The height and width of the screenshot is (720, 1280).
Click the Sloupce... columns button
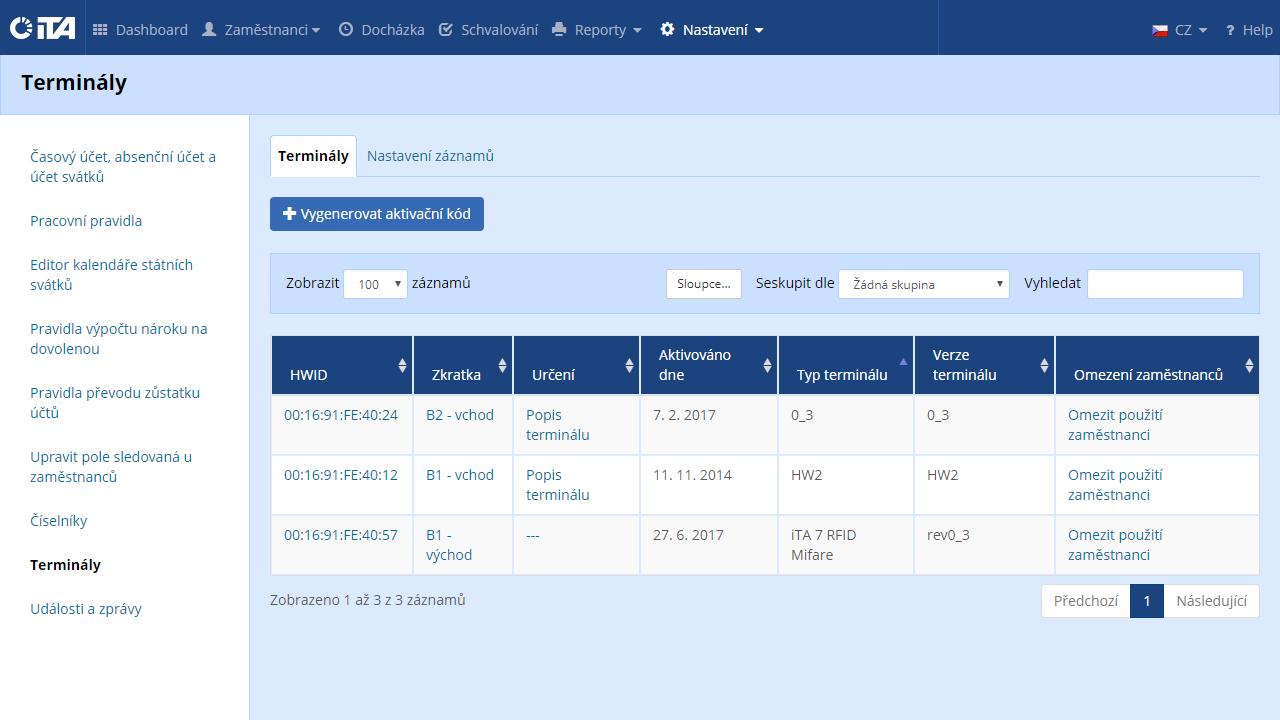tap(704, 284)
